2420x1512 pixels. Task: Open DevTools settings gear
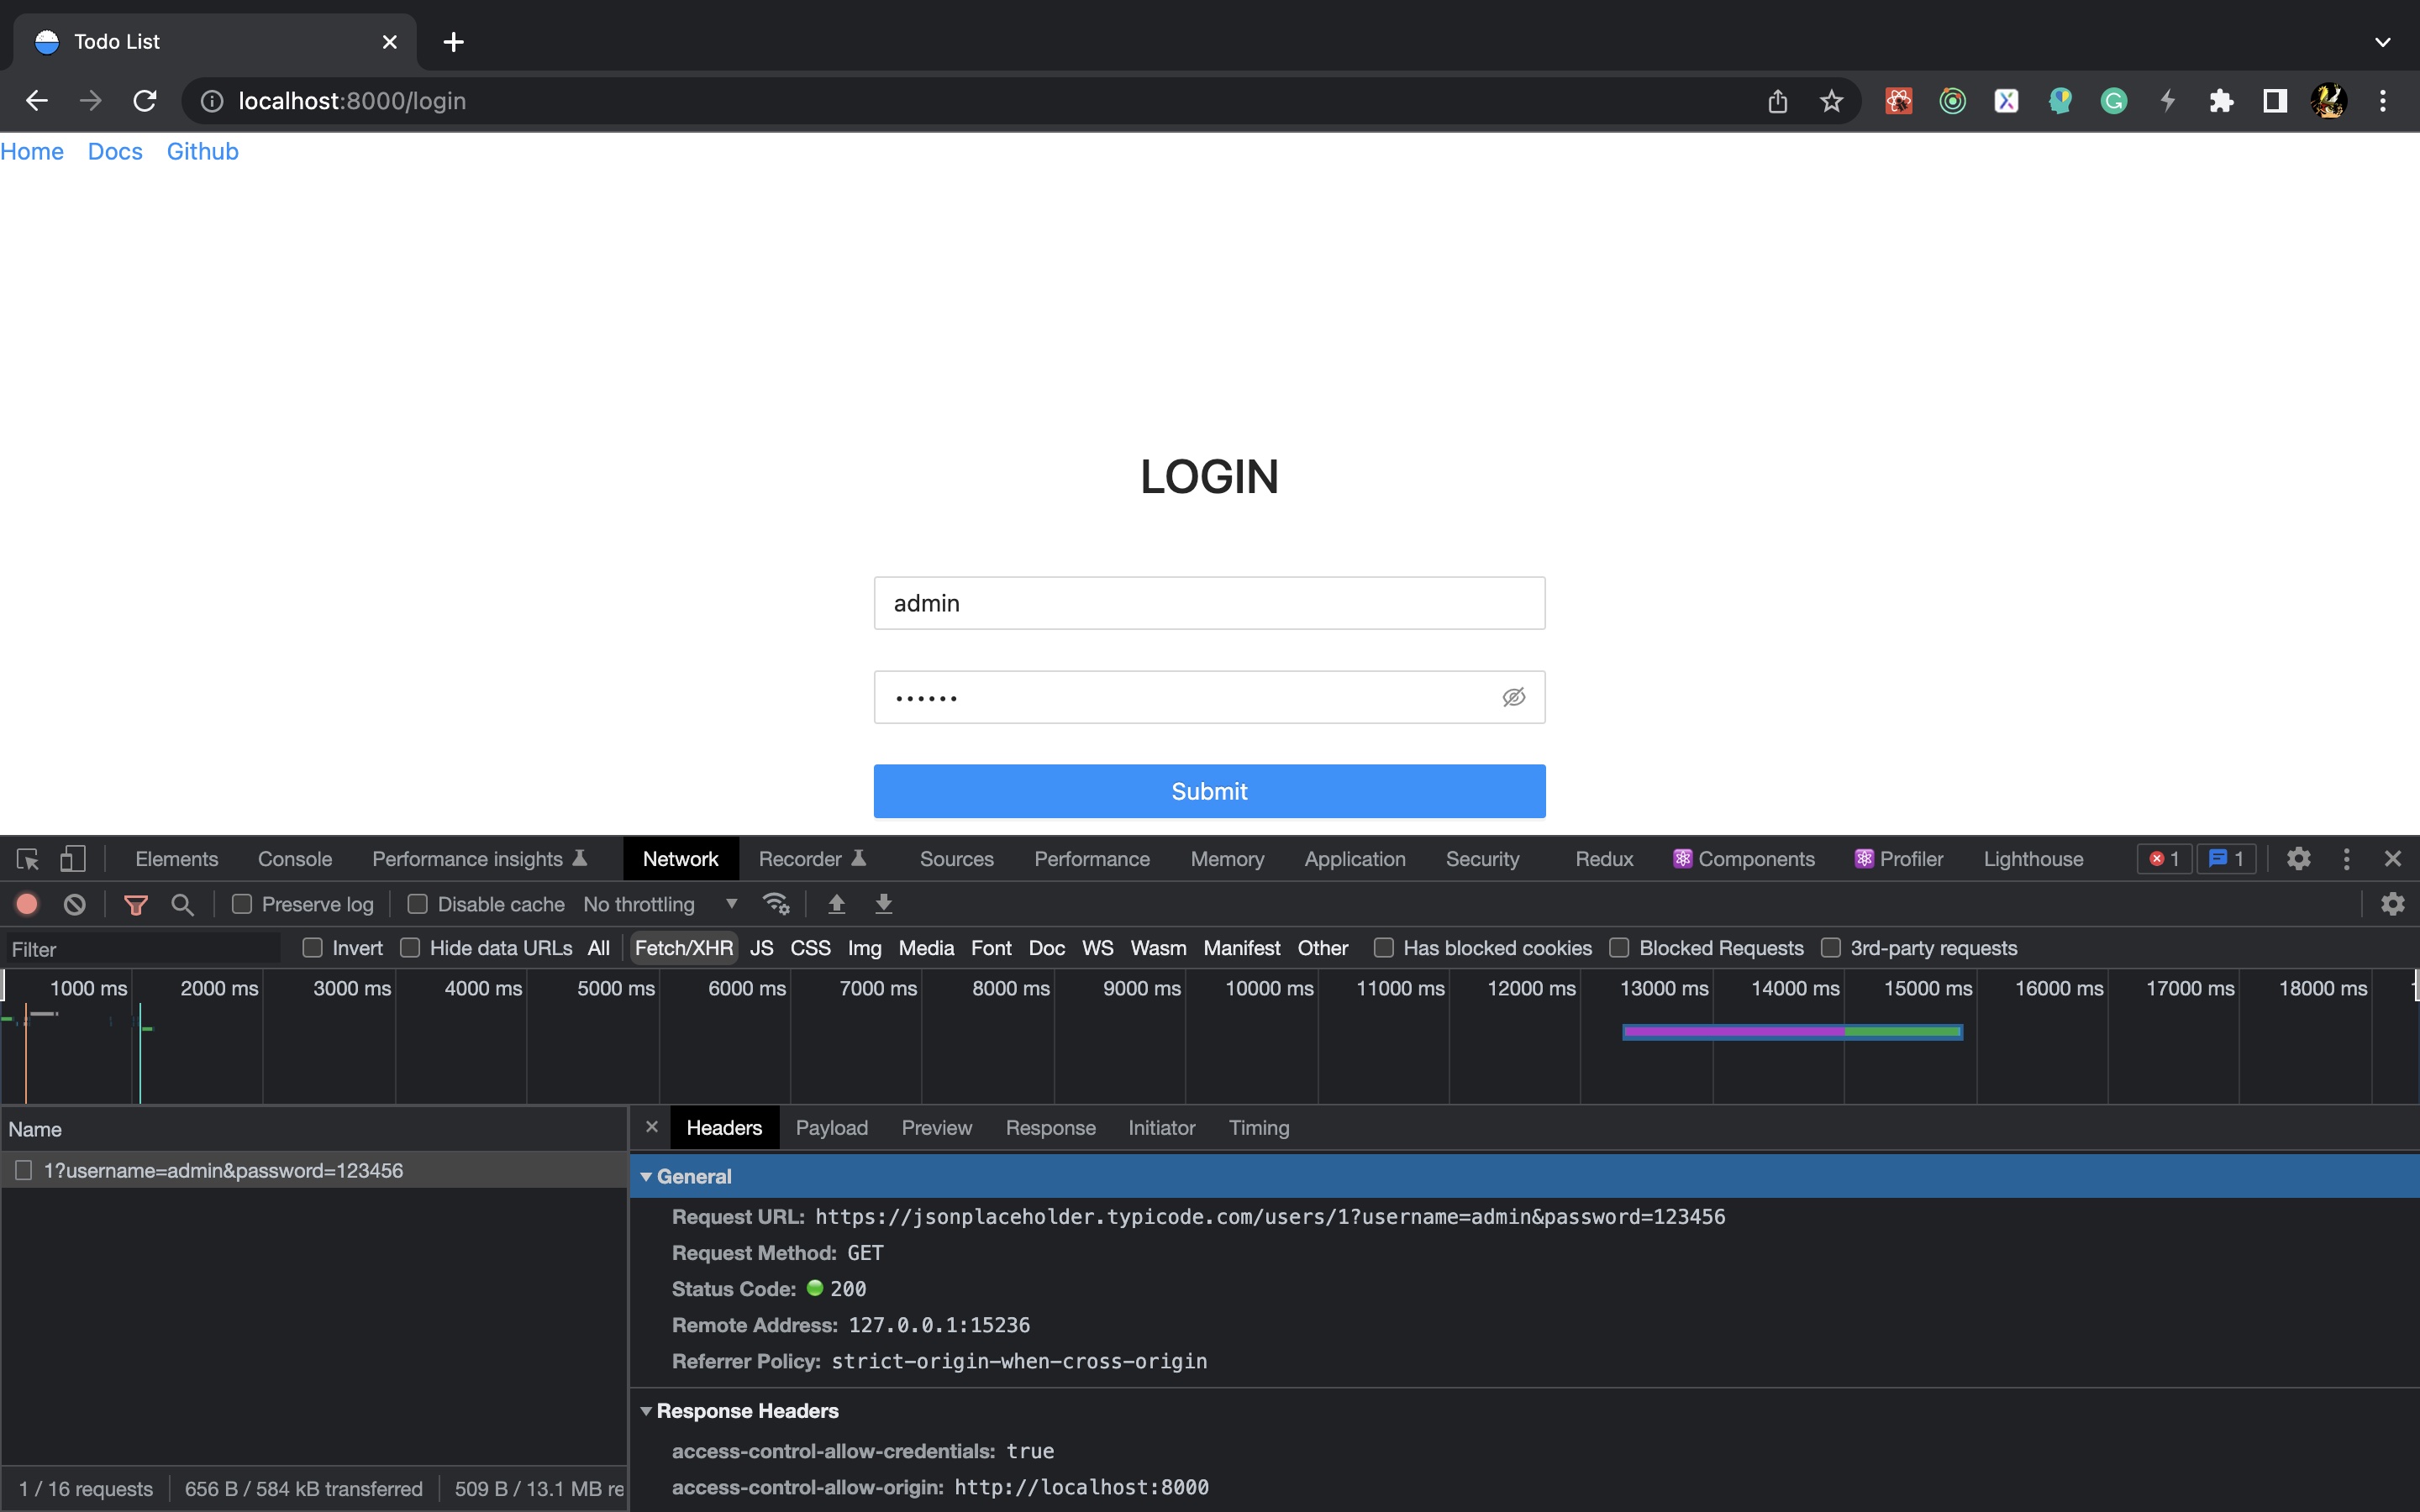tap(2298, 859)
